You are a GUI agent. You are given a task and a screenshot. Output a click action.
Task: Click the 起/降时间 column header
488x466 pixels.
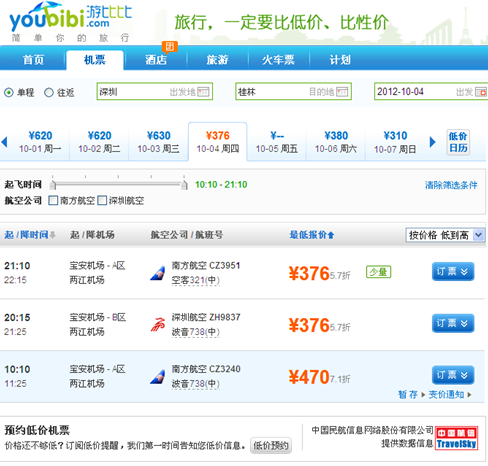click(26, 235)
